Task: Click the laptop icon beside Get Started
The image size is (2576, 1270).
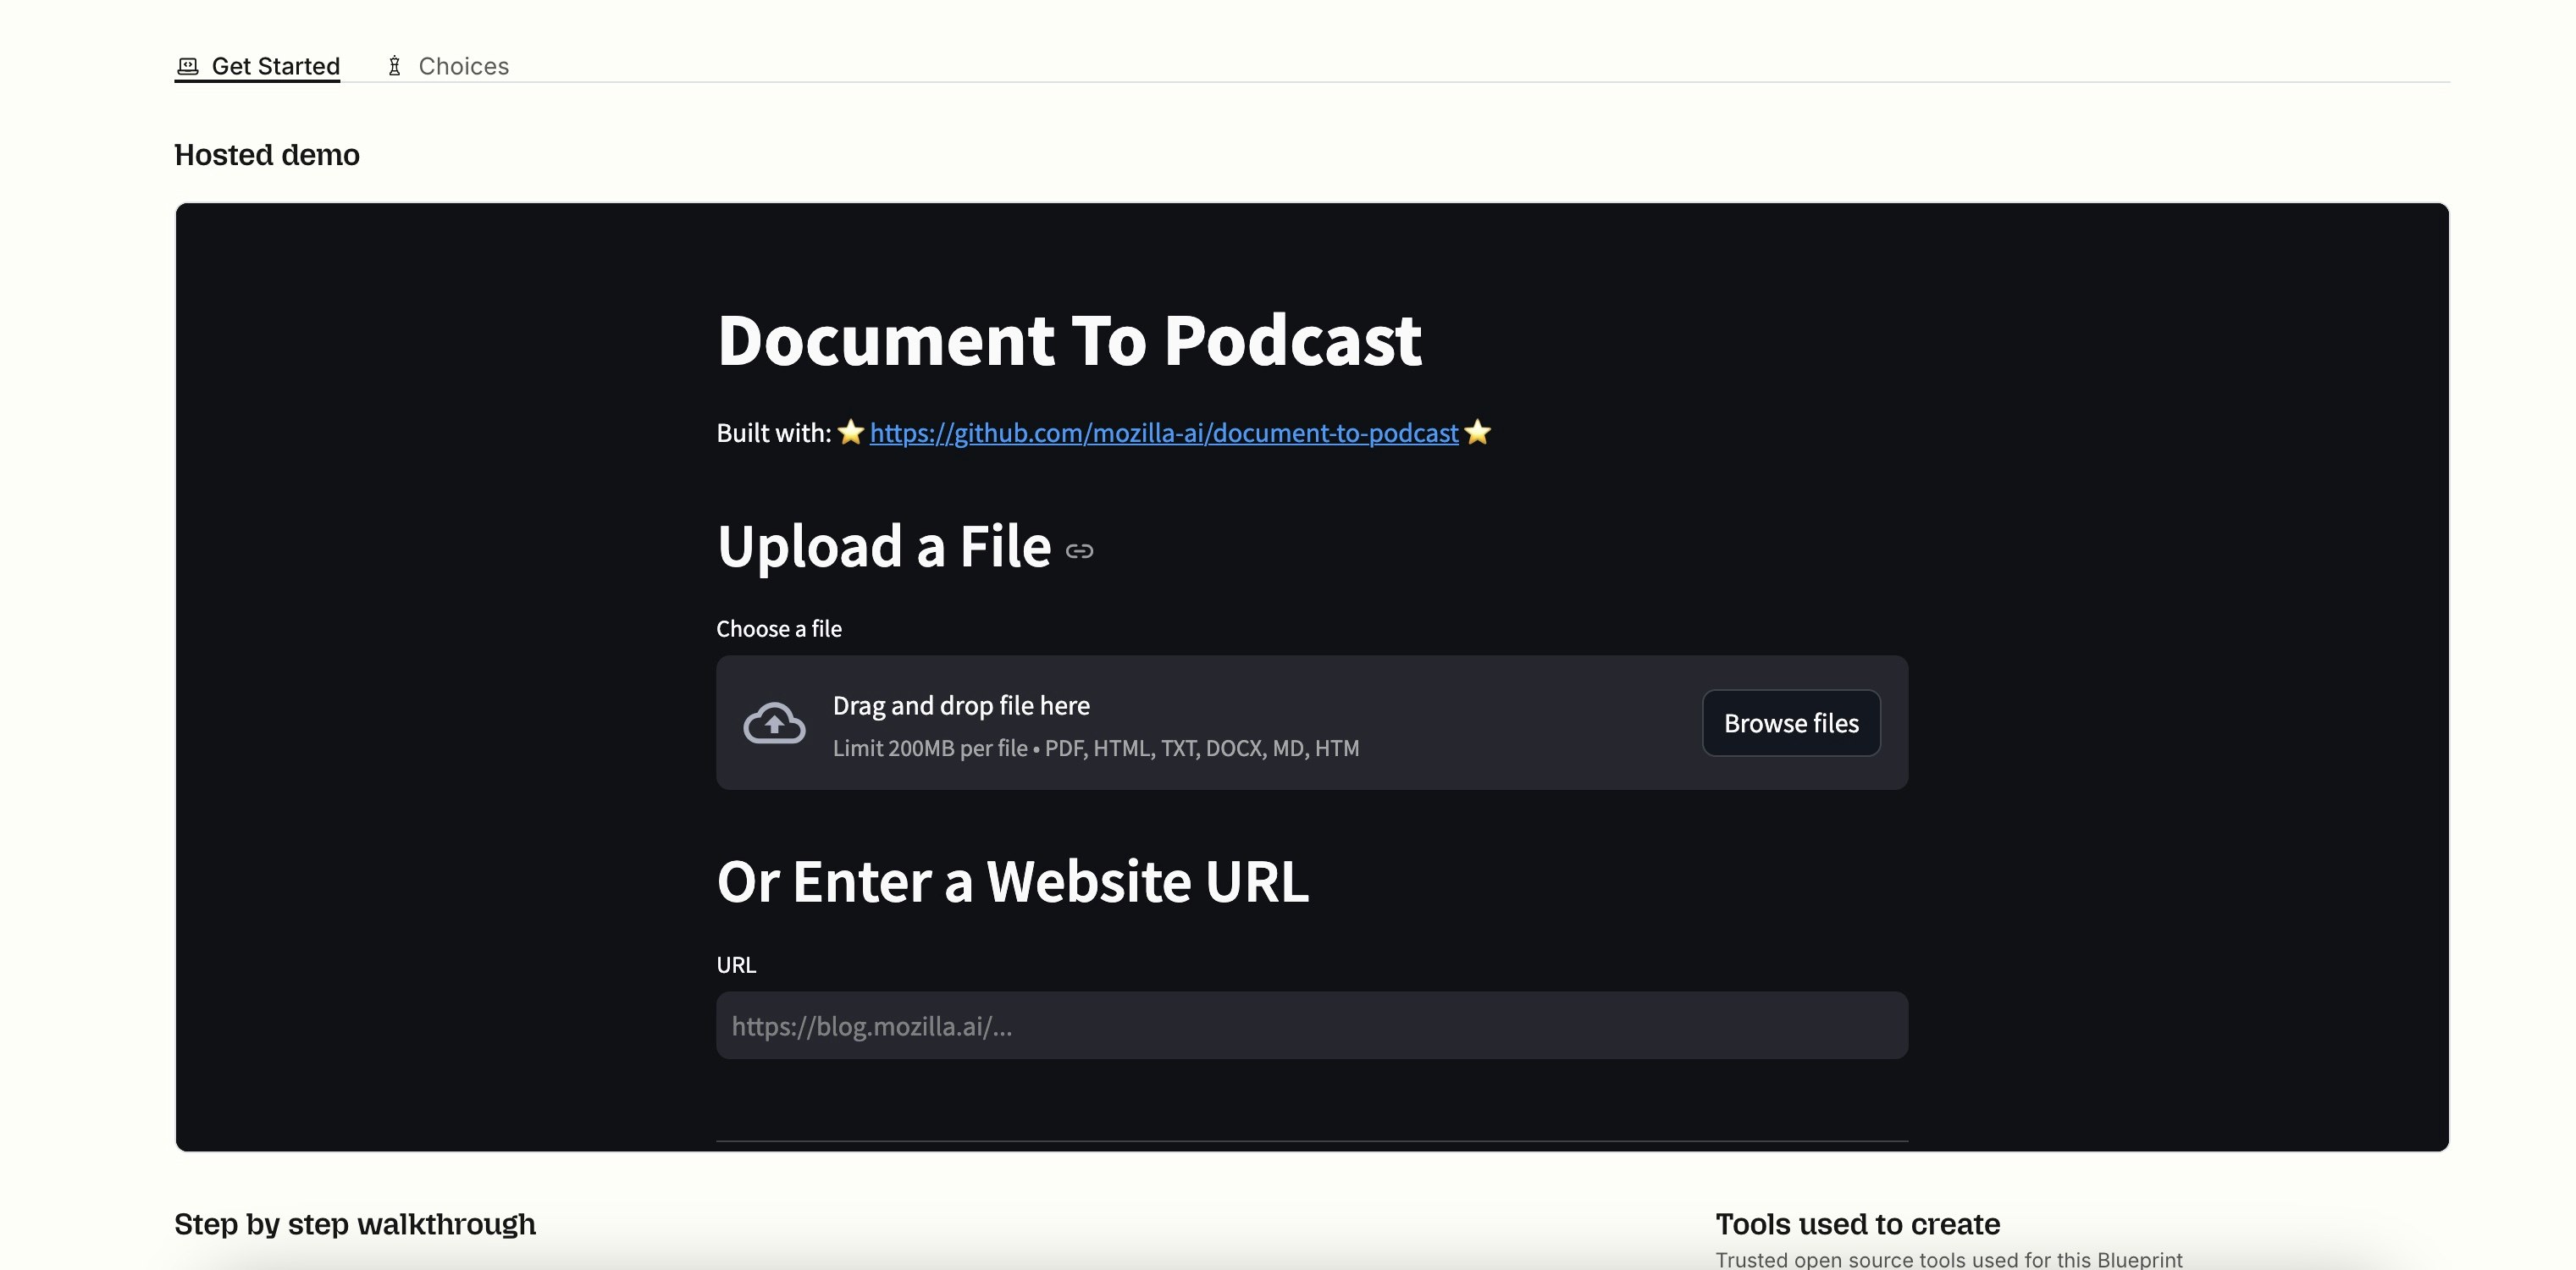Action: coord(187,66)
